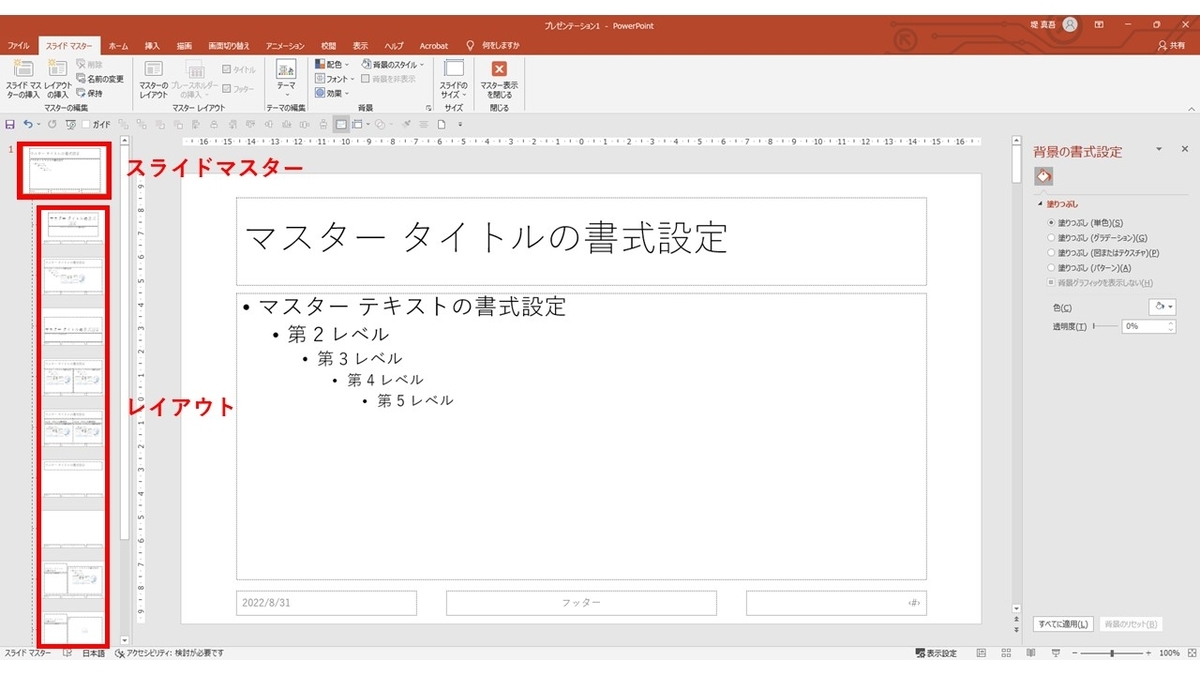Click the Ribbon Display Options icon in title bar
1200x675 pixels.
click(x=1099, y=24)
